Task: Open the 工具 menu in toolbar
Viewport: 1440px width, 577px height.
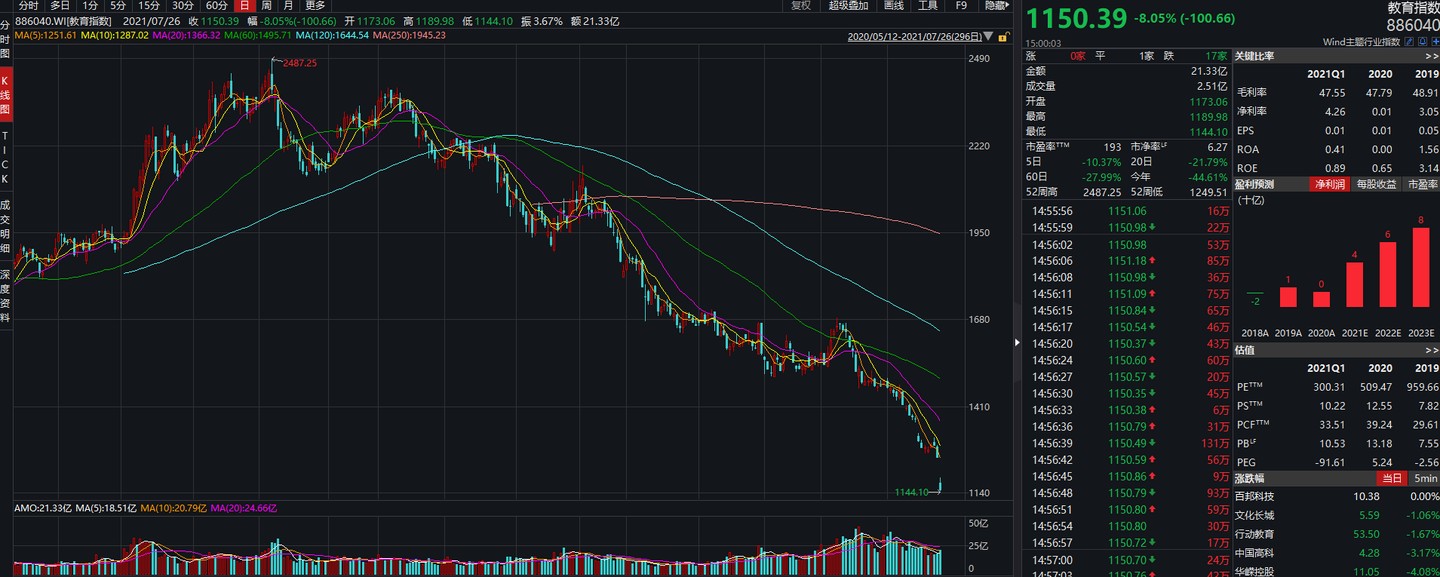Action: (927, 6)
